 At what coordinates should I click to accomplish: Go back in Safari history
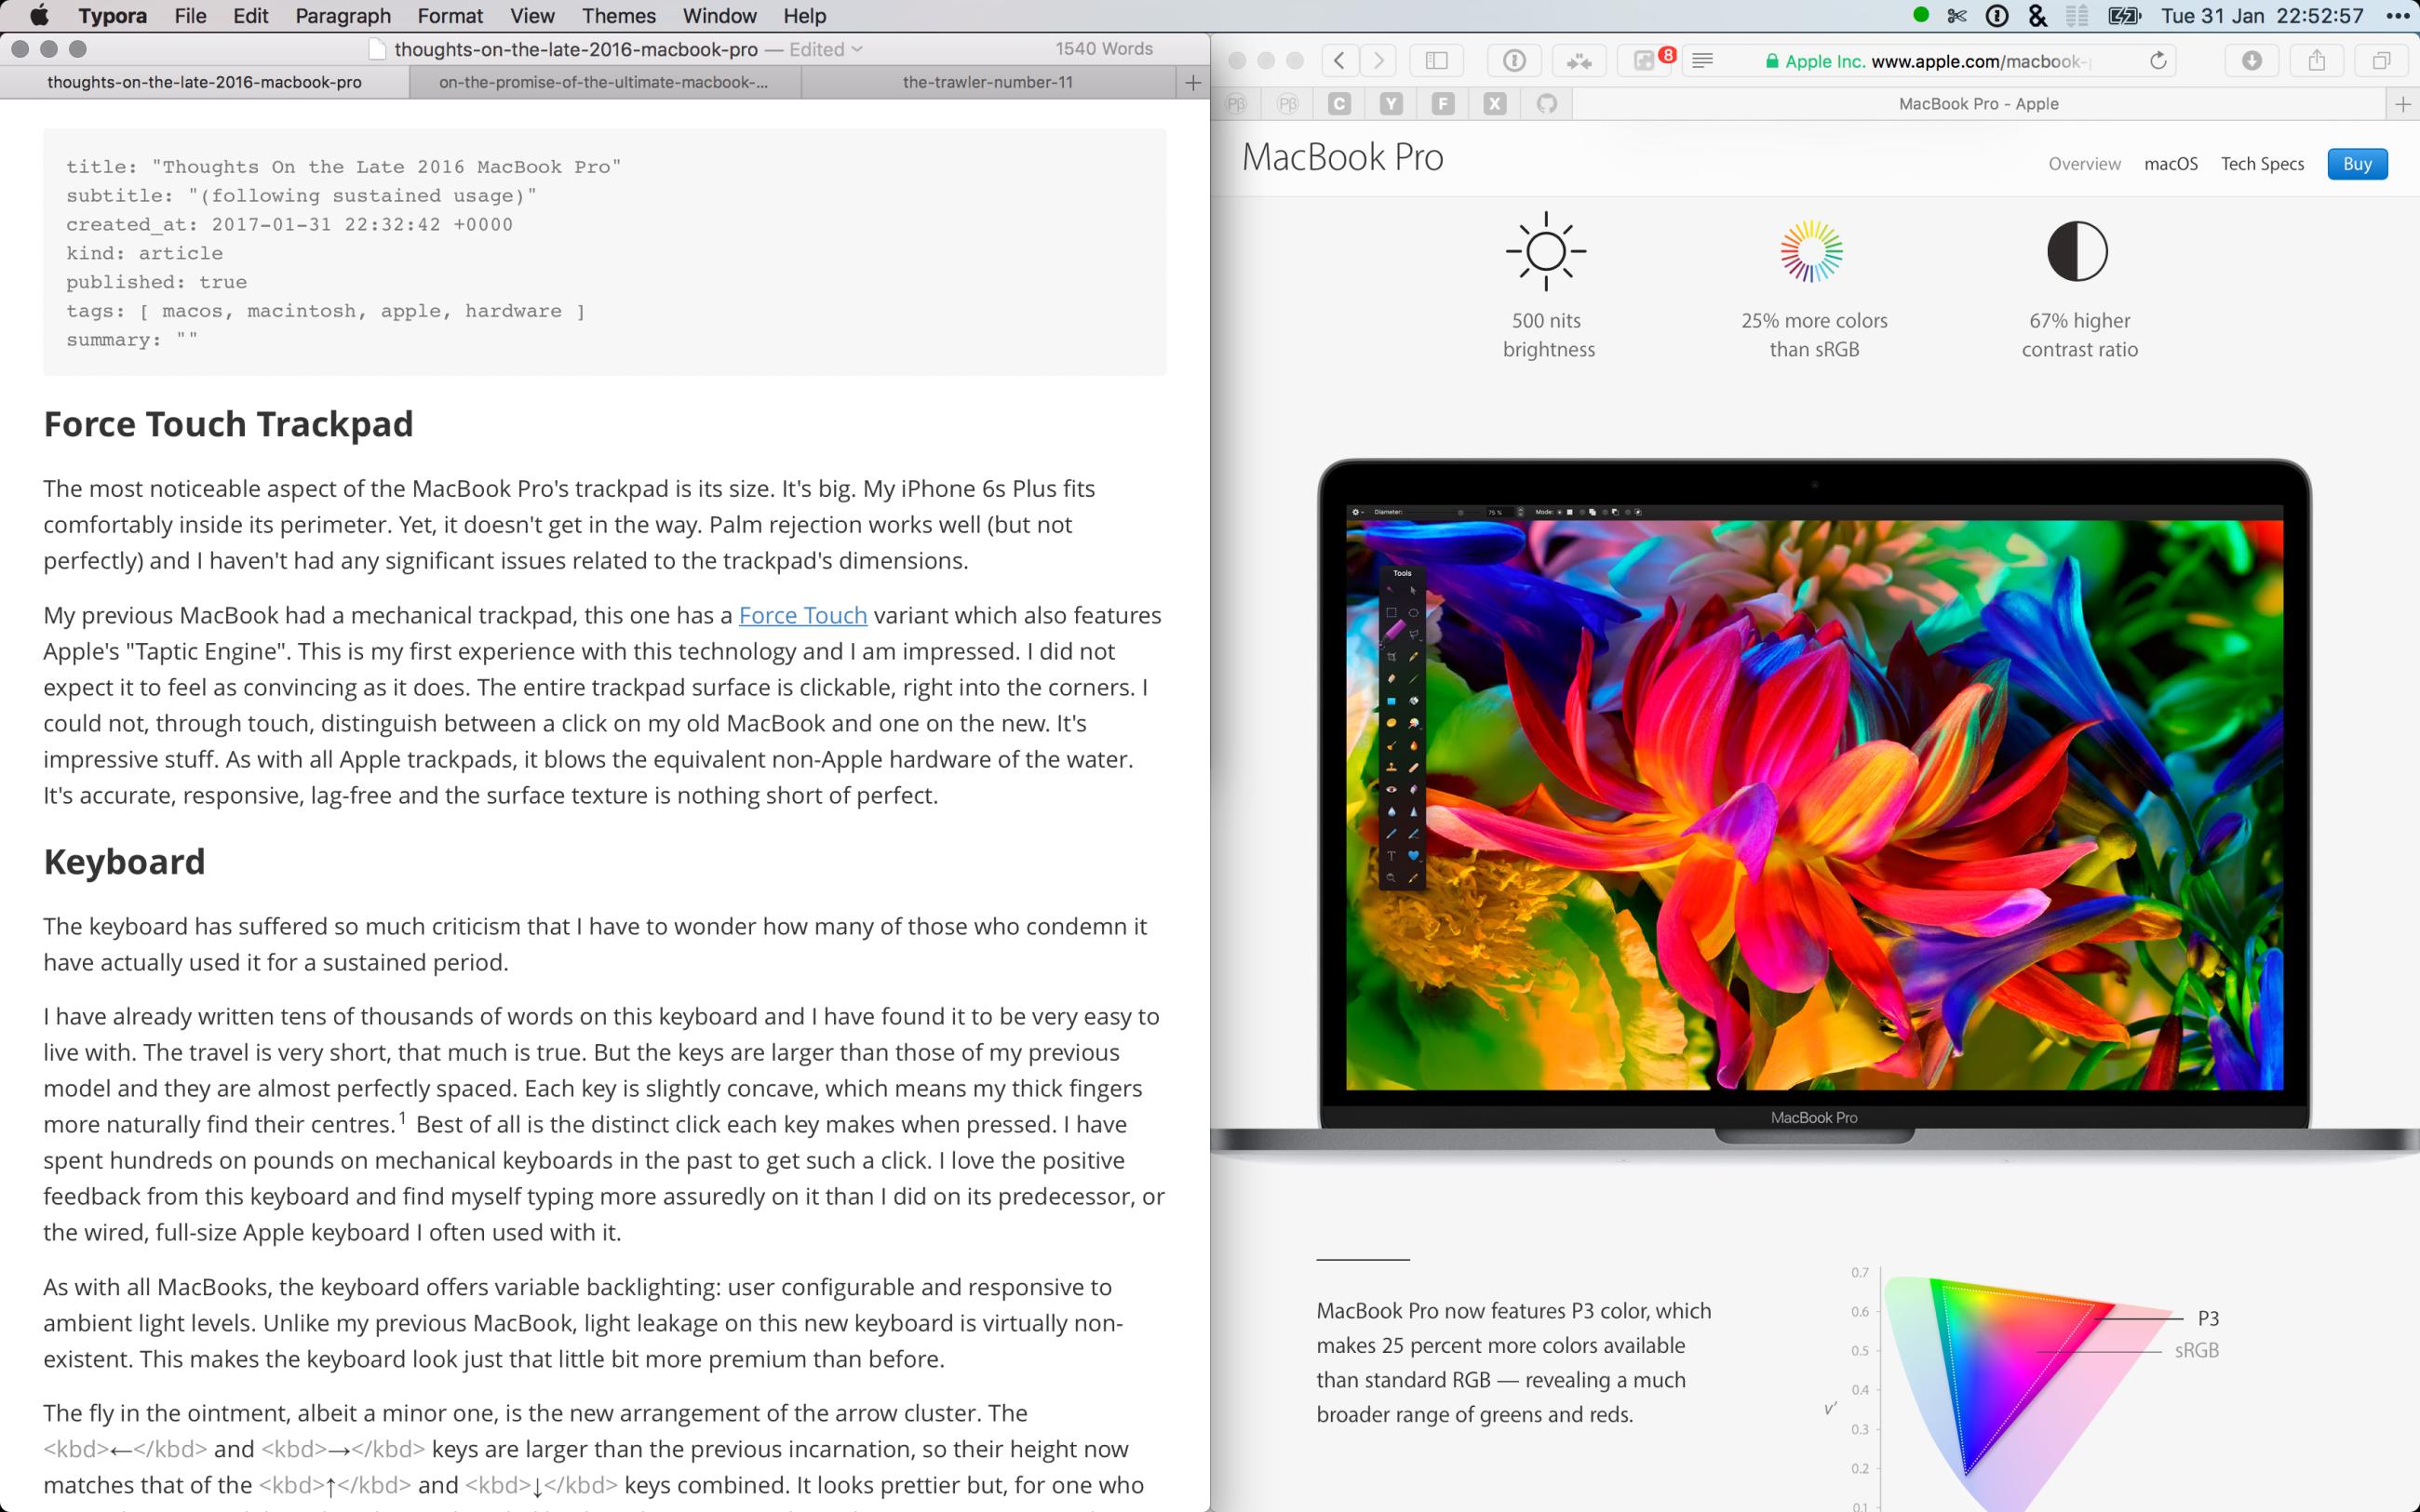pyautogui.click(x=1339, y=61)
